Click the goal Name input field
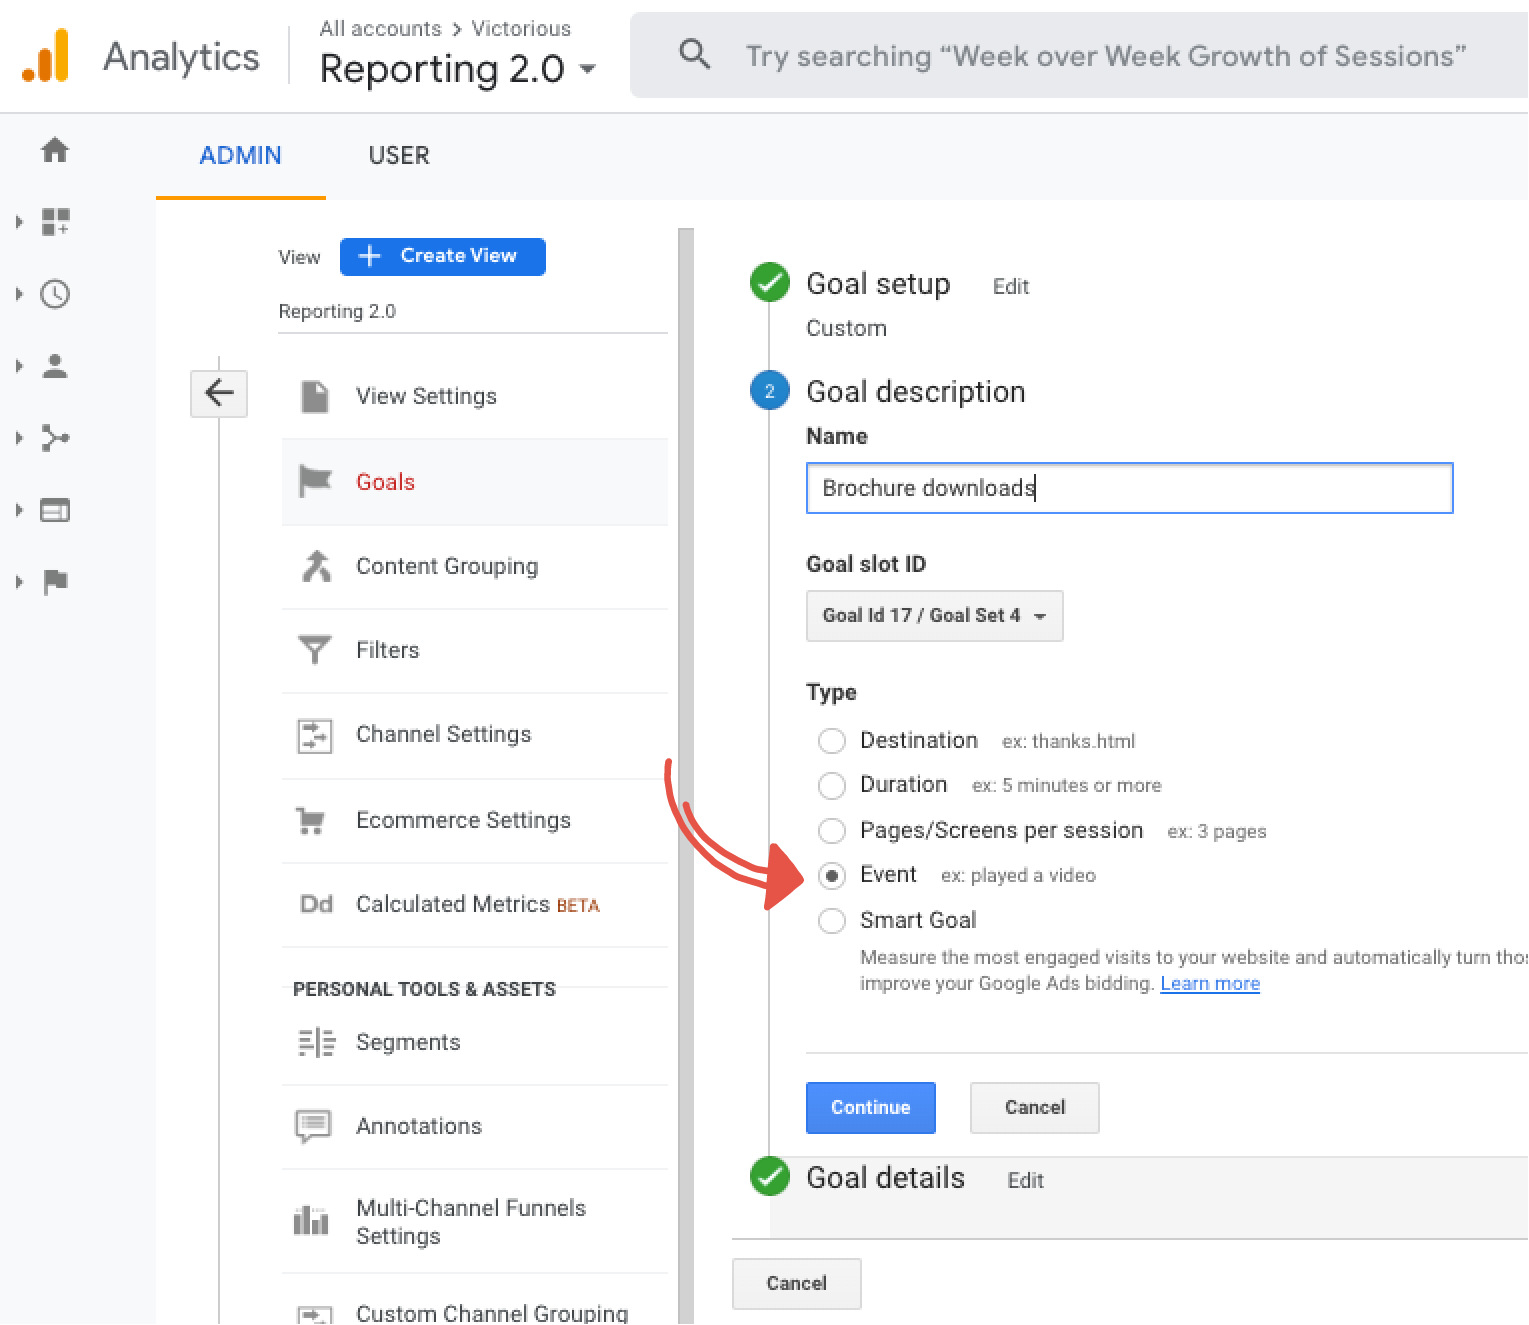 1128,488
